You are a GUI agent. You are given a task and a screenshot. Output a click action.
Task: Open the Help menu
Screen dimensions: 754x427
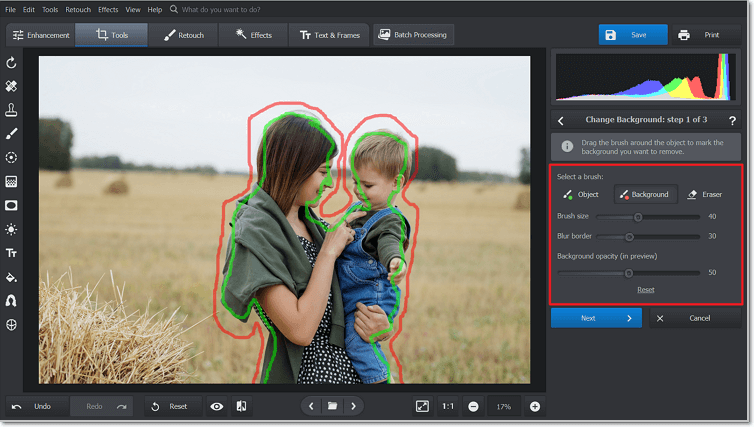155,10
